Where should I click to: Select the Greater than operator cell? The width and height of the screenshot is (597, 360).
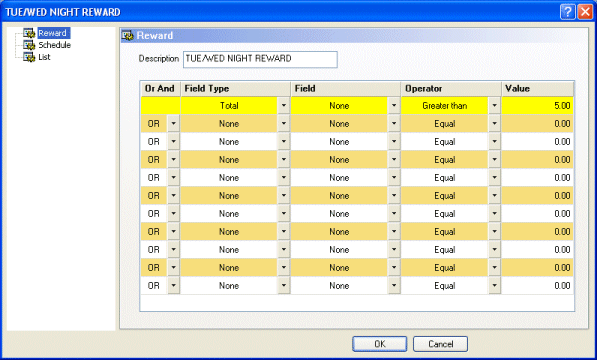[445, 106]
